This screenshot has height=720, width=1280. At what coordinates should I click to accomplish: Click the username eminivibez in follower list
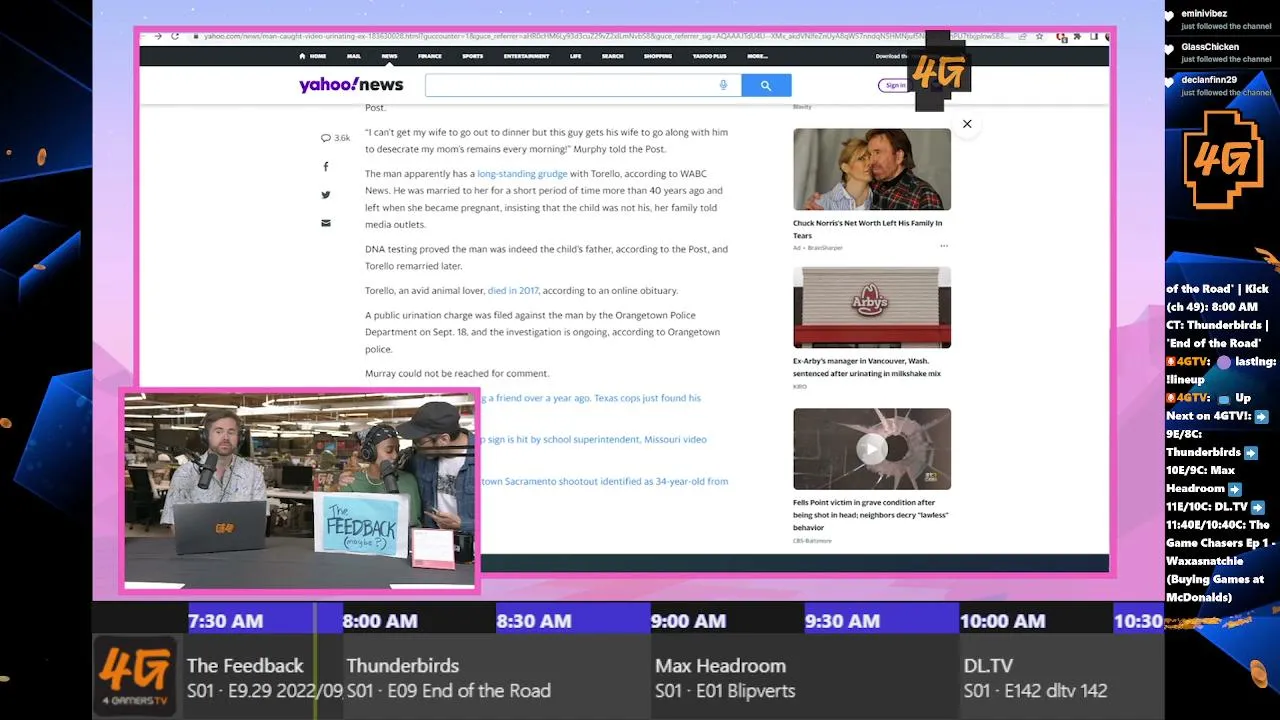tap(1204, 14)
